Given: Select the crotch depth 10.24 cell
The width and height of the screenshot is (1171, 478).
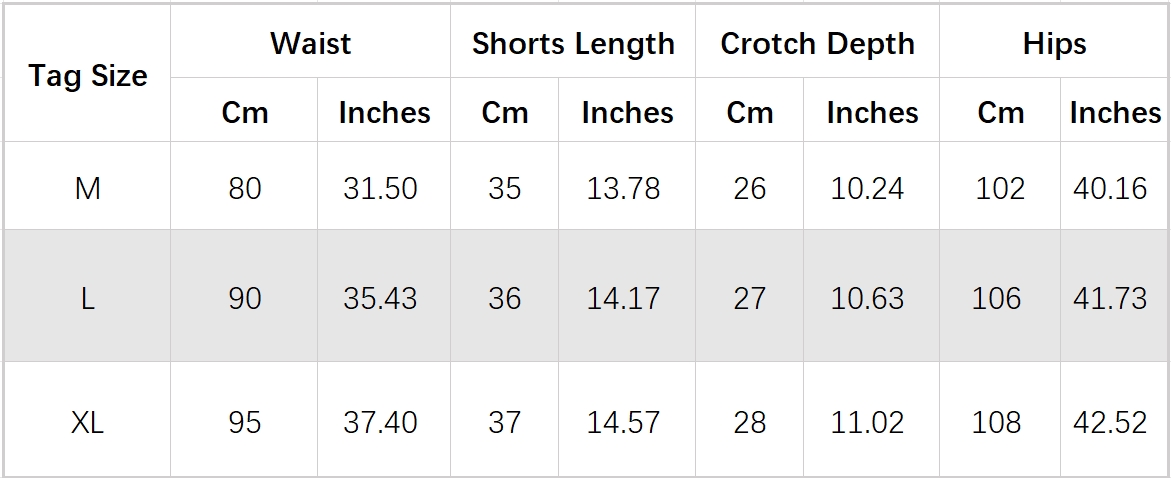Looking at the screenshot, I should point(867,188).
